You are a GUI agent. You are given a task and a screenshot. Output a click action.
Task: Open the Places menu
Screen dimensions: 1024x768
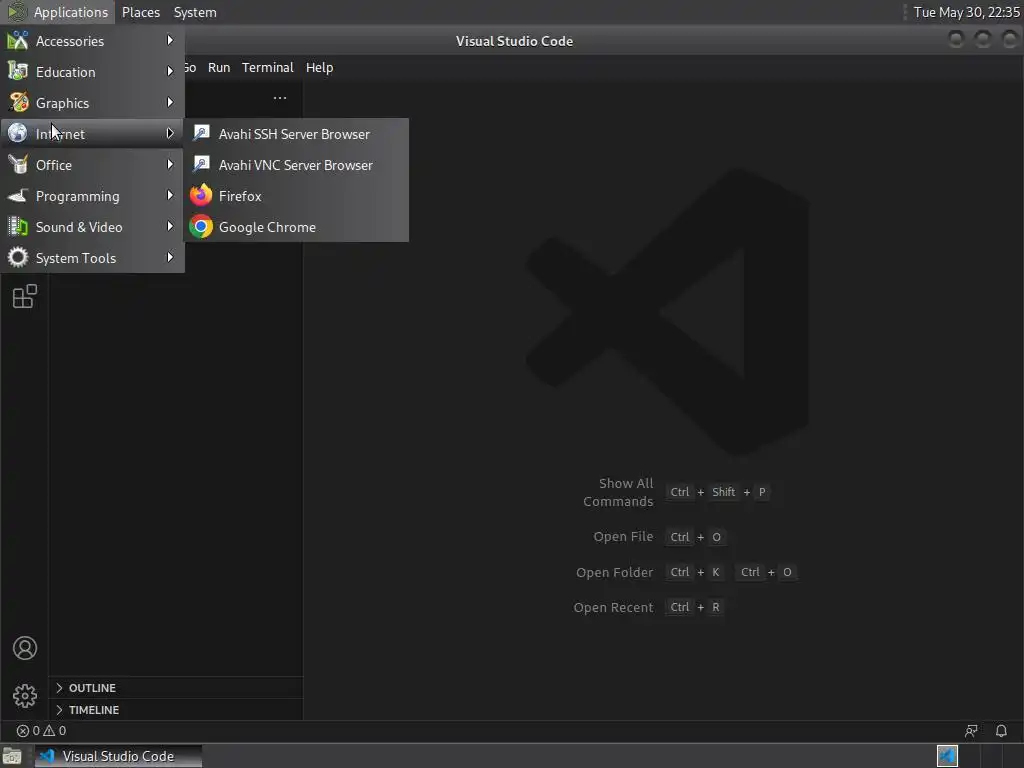pyautogui.click(x=140, y=12)
